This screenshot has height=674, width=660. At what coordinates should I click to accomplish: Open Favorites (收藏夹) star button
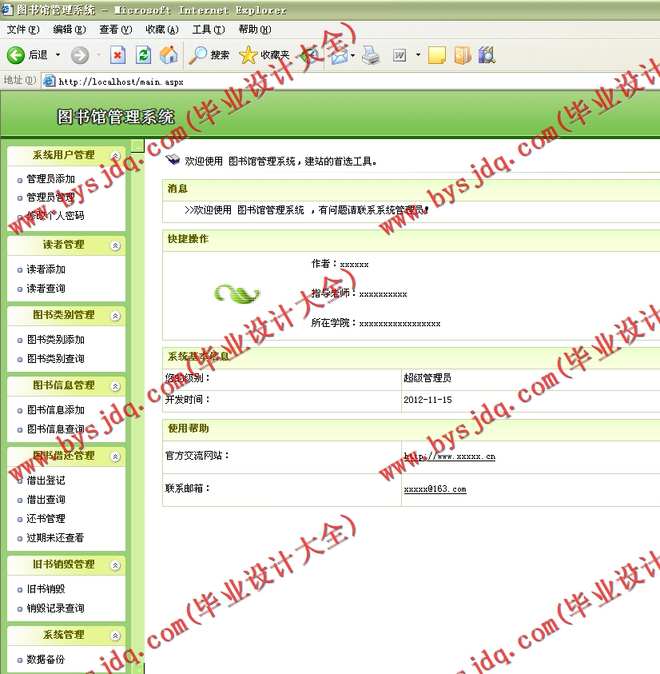click(x=264, y=55)
